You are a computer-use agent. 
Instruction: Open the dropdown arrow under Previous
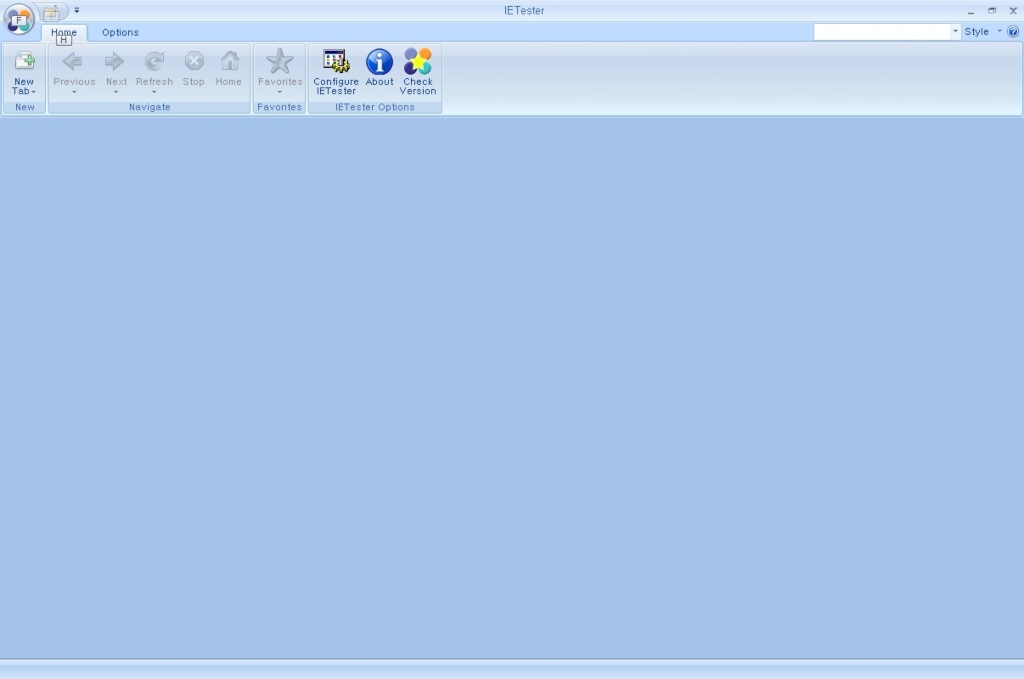(74, 92)
